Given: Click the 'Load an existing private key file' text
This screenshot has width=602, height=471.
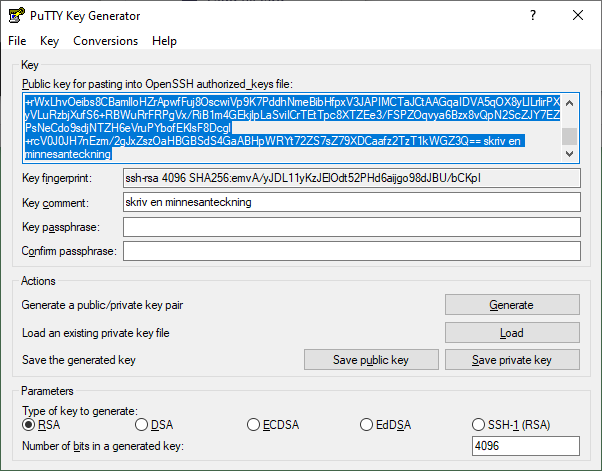Looking at the screenshot, I should [x=96, y=333].
